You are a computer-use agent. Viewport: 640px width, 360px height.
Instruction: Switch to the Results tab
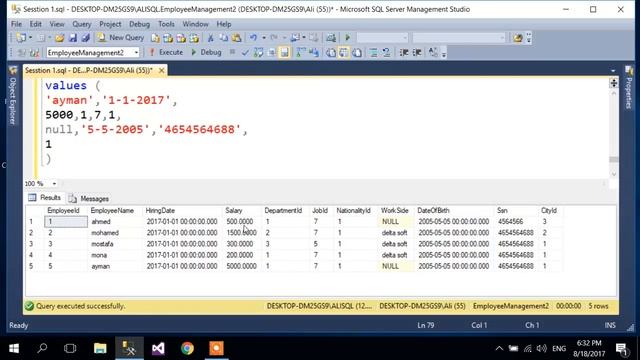pyautogui.click(x=45, y=198)
